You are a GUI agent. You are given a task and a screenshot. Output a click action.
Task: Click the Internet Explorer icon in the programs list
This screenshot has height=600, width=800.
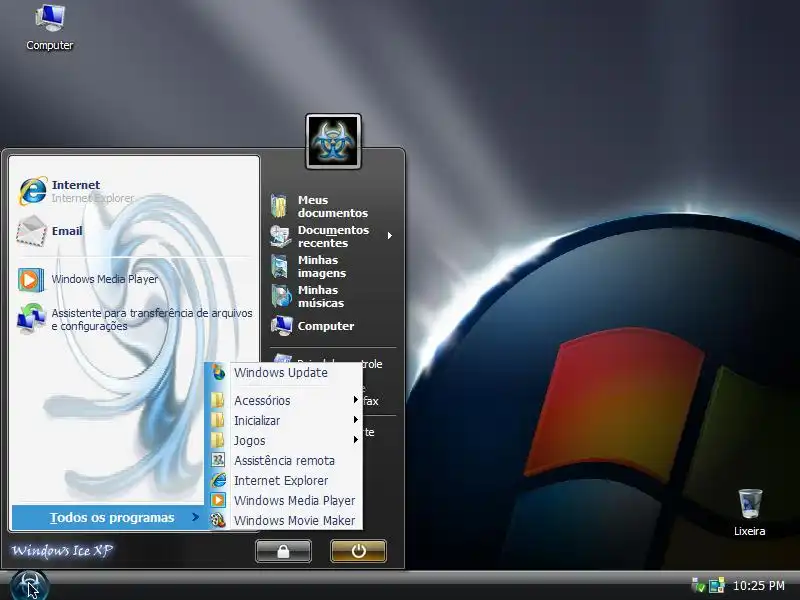(x=218, y=480)
